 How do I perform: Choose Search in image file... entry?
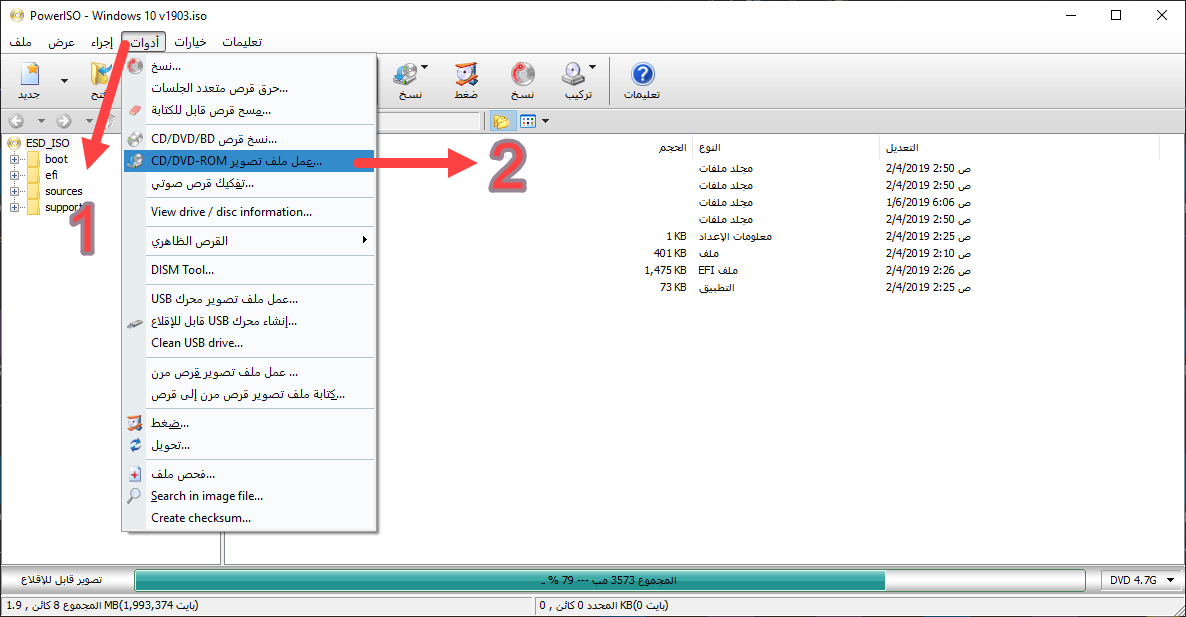[x=250, y=496]
